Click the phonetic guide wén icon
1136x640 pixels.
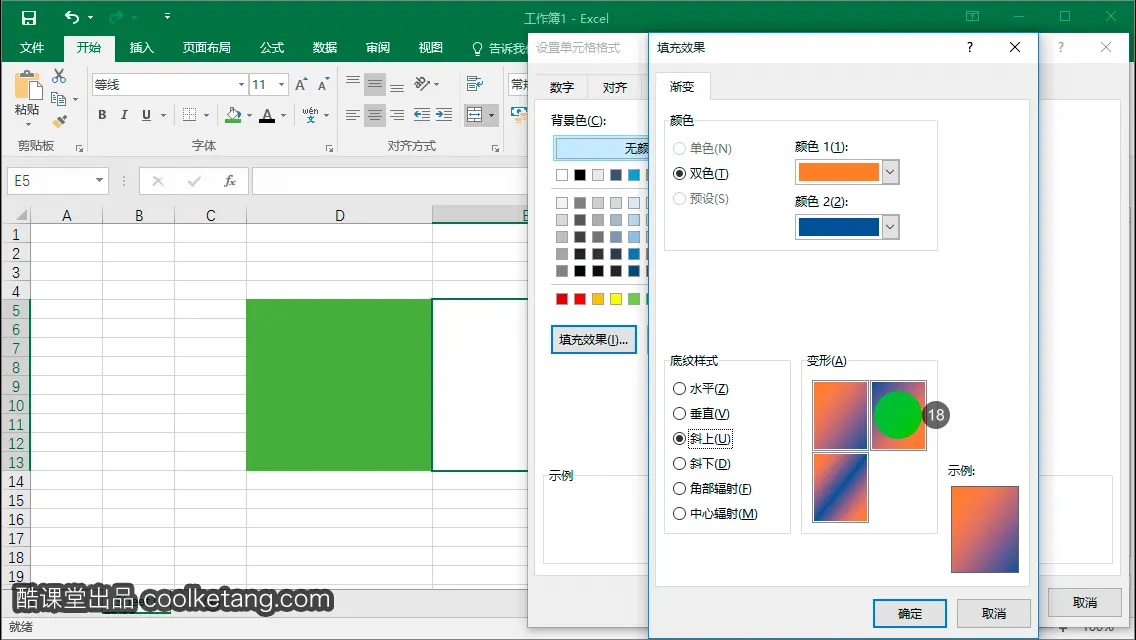tap(310, 115)
